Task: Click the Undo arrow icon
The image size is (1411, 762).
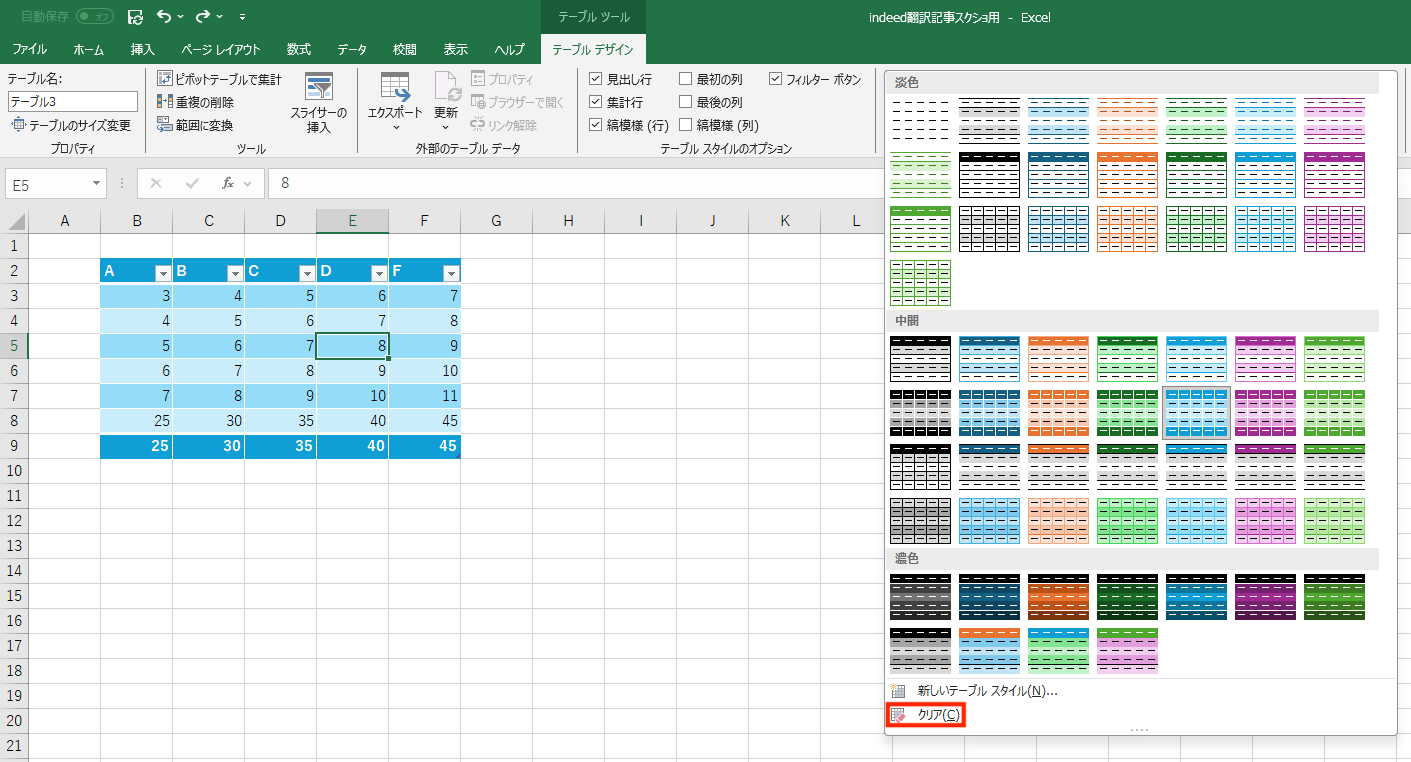Action: (165, 17)
